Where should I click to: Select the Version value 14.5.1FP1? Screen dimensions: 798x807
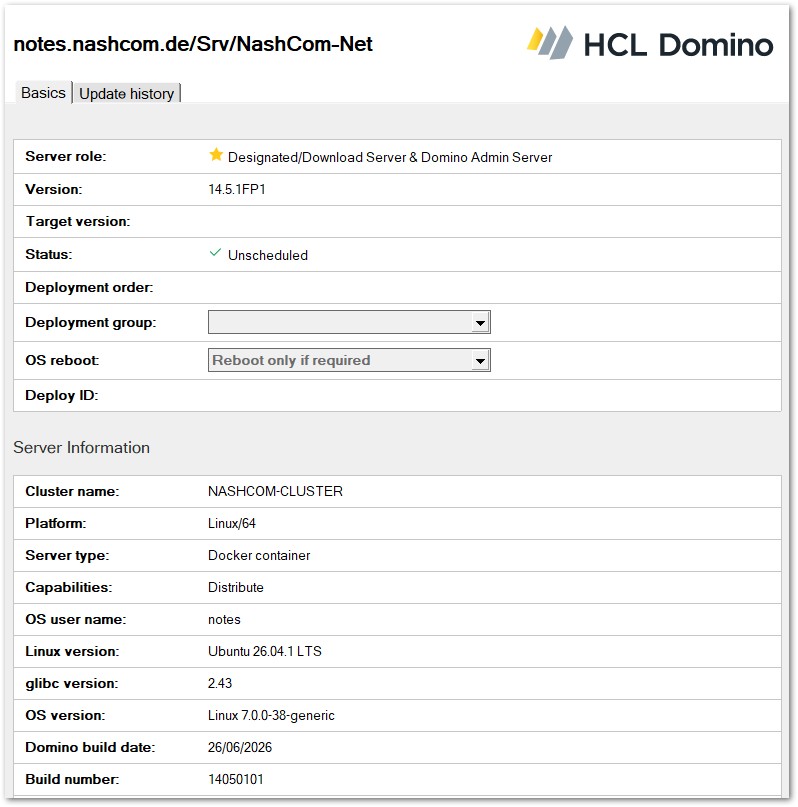pos(237,189)
